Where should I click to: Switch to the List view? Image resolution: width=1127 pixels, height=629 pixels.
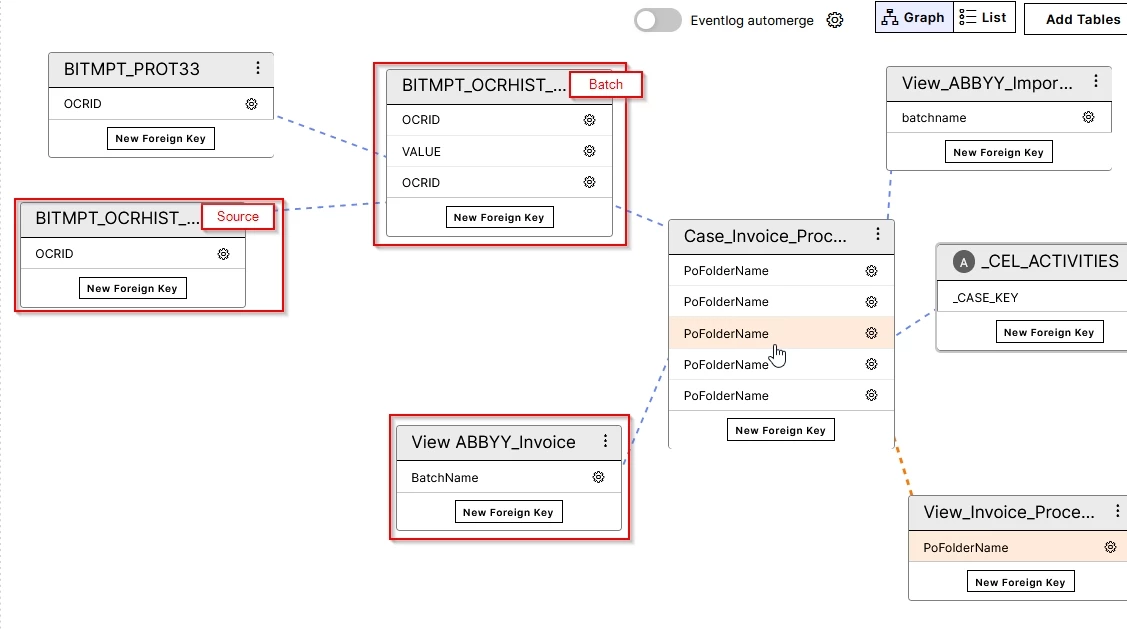(x=984, y=17)
